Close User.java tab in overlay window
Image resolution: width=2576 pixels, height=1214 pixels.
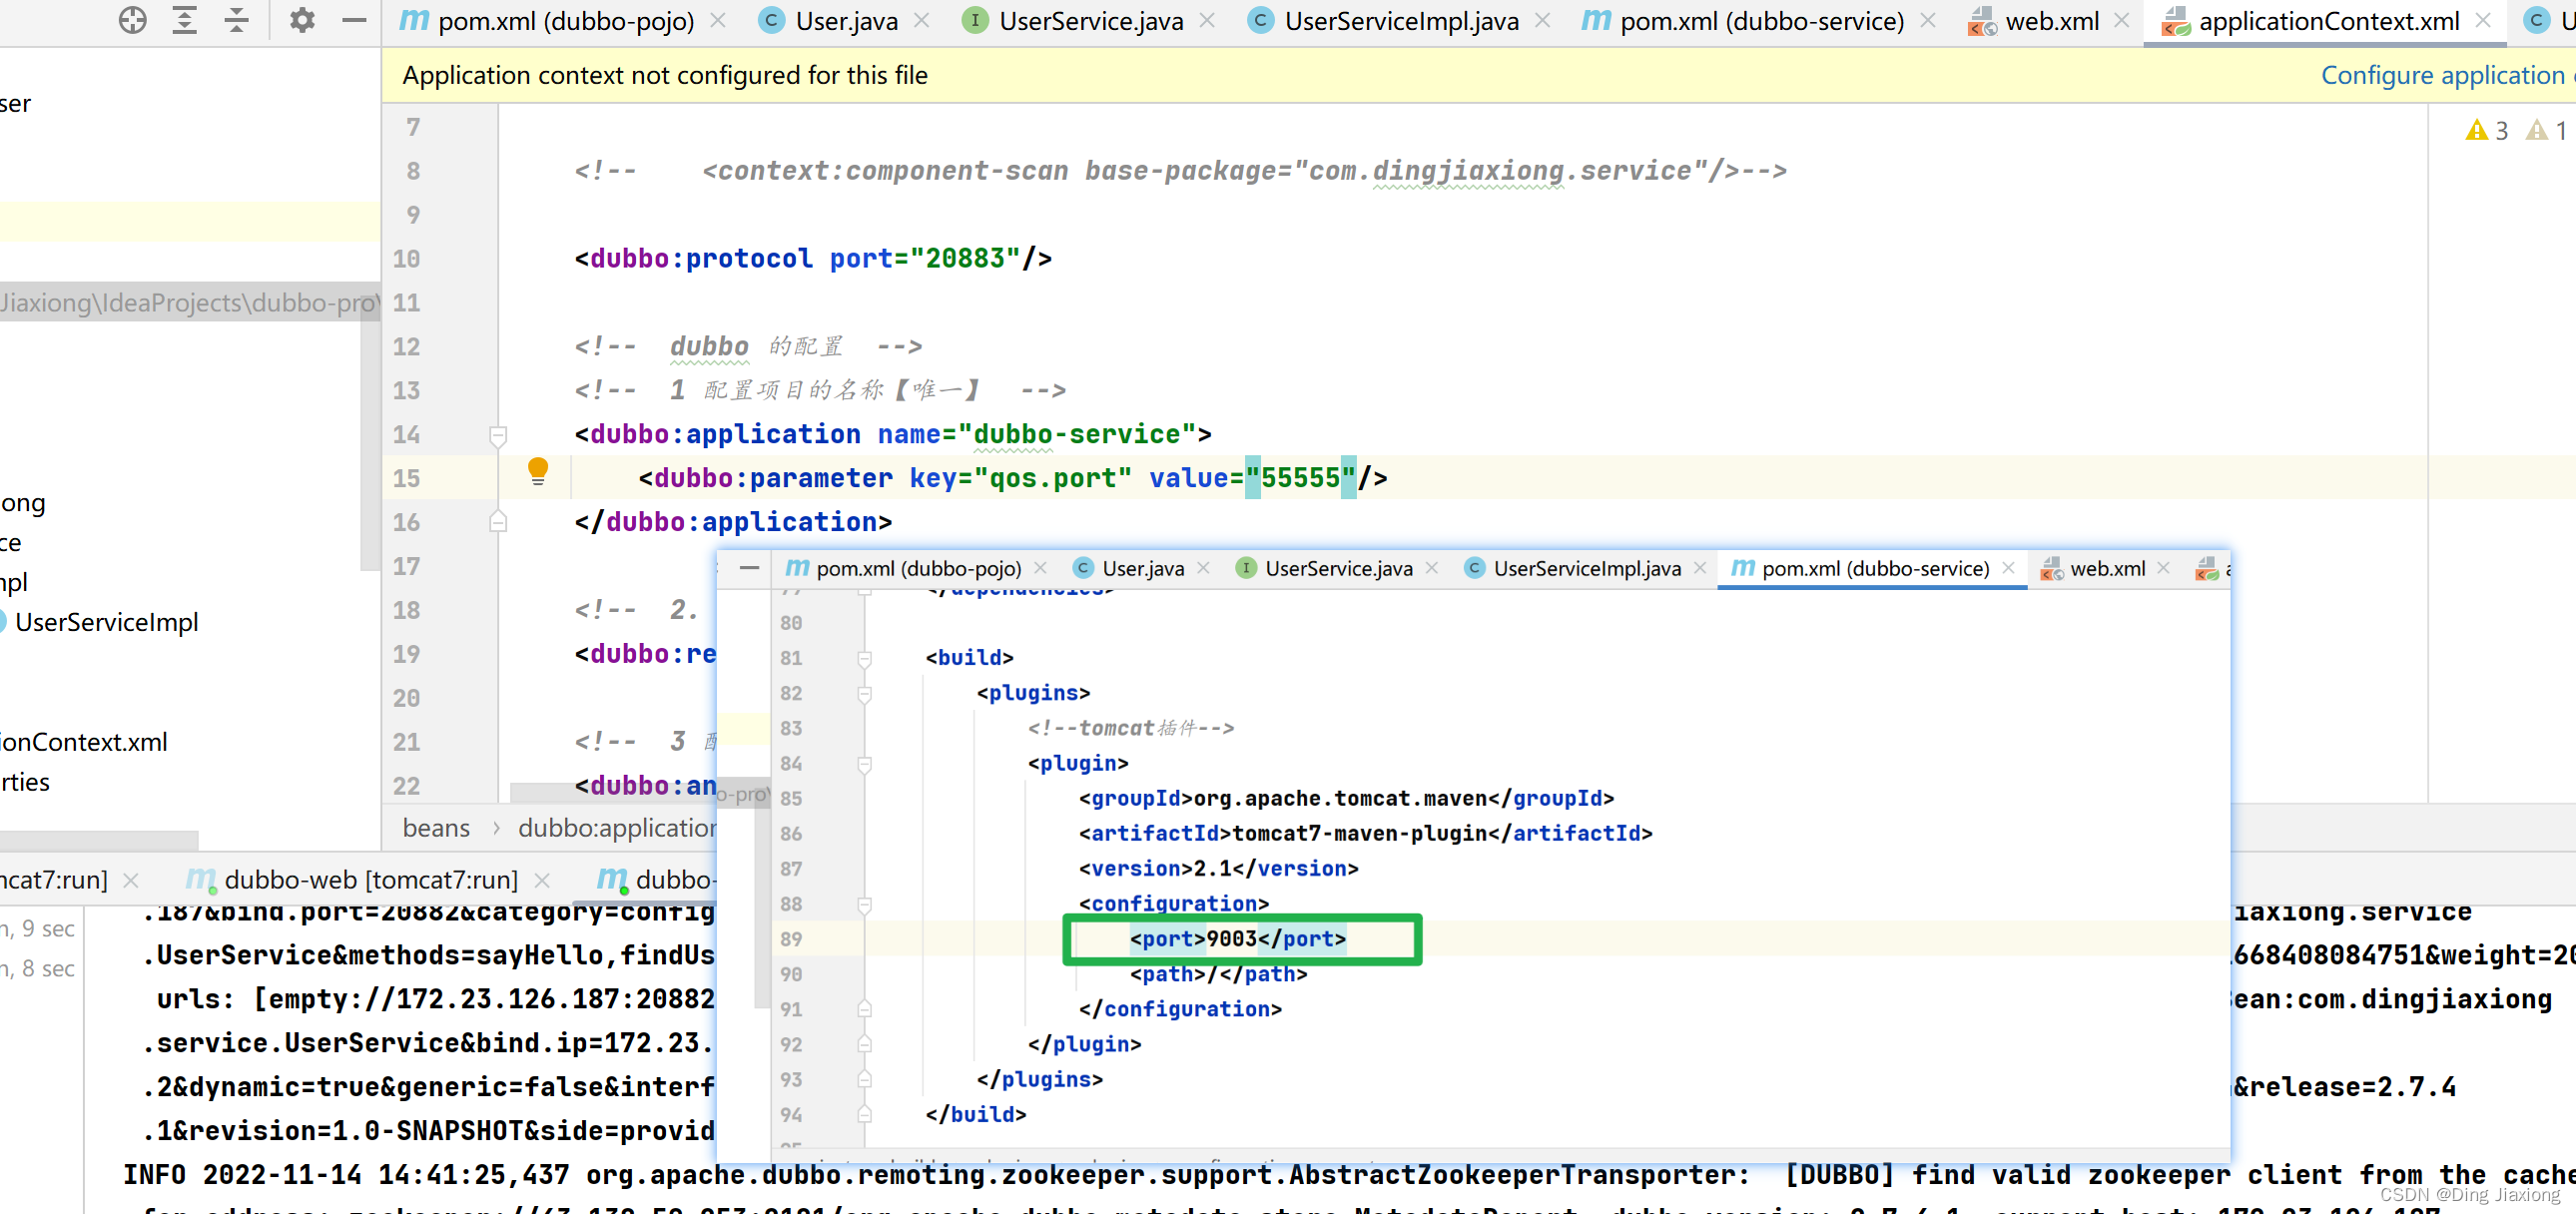(x=1204, y=568)
